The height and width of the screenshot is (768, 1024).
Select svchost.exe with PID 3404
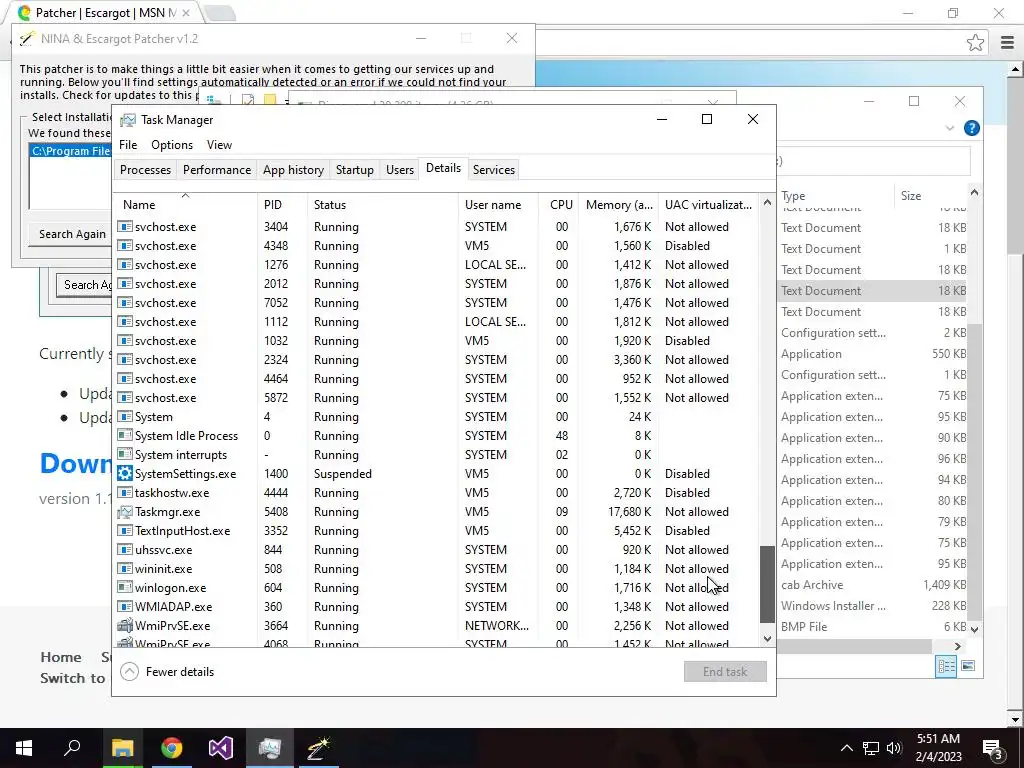click(x=436, y=227)
